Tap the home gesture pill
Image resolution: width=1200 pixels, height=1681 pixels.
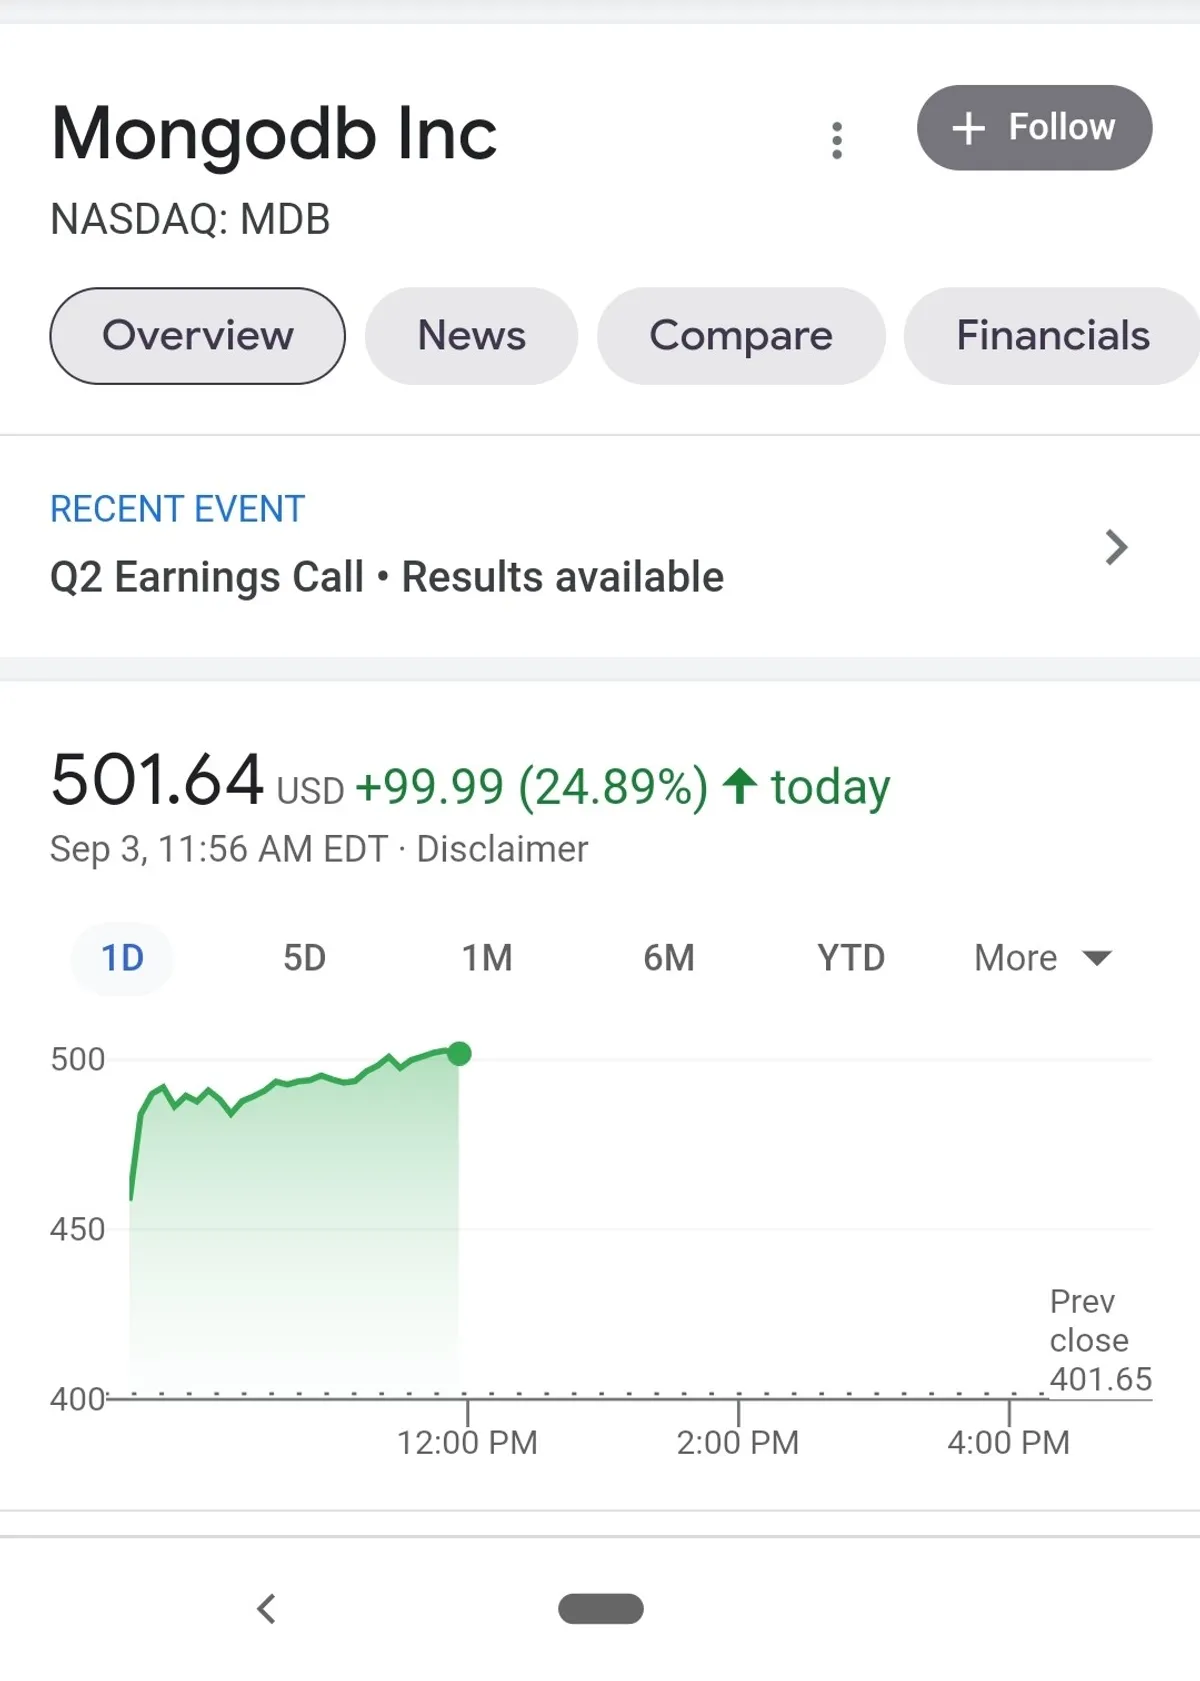pos(600,1608)
